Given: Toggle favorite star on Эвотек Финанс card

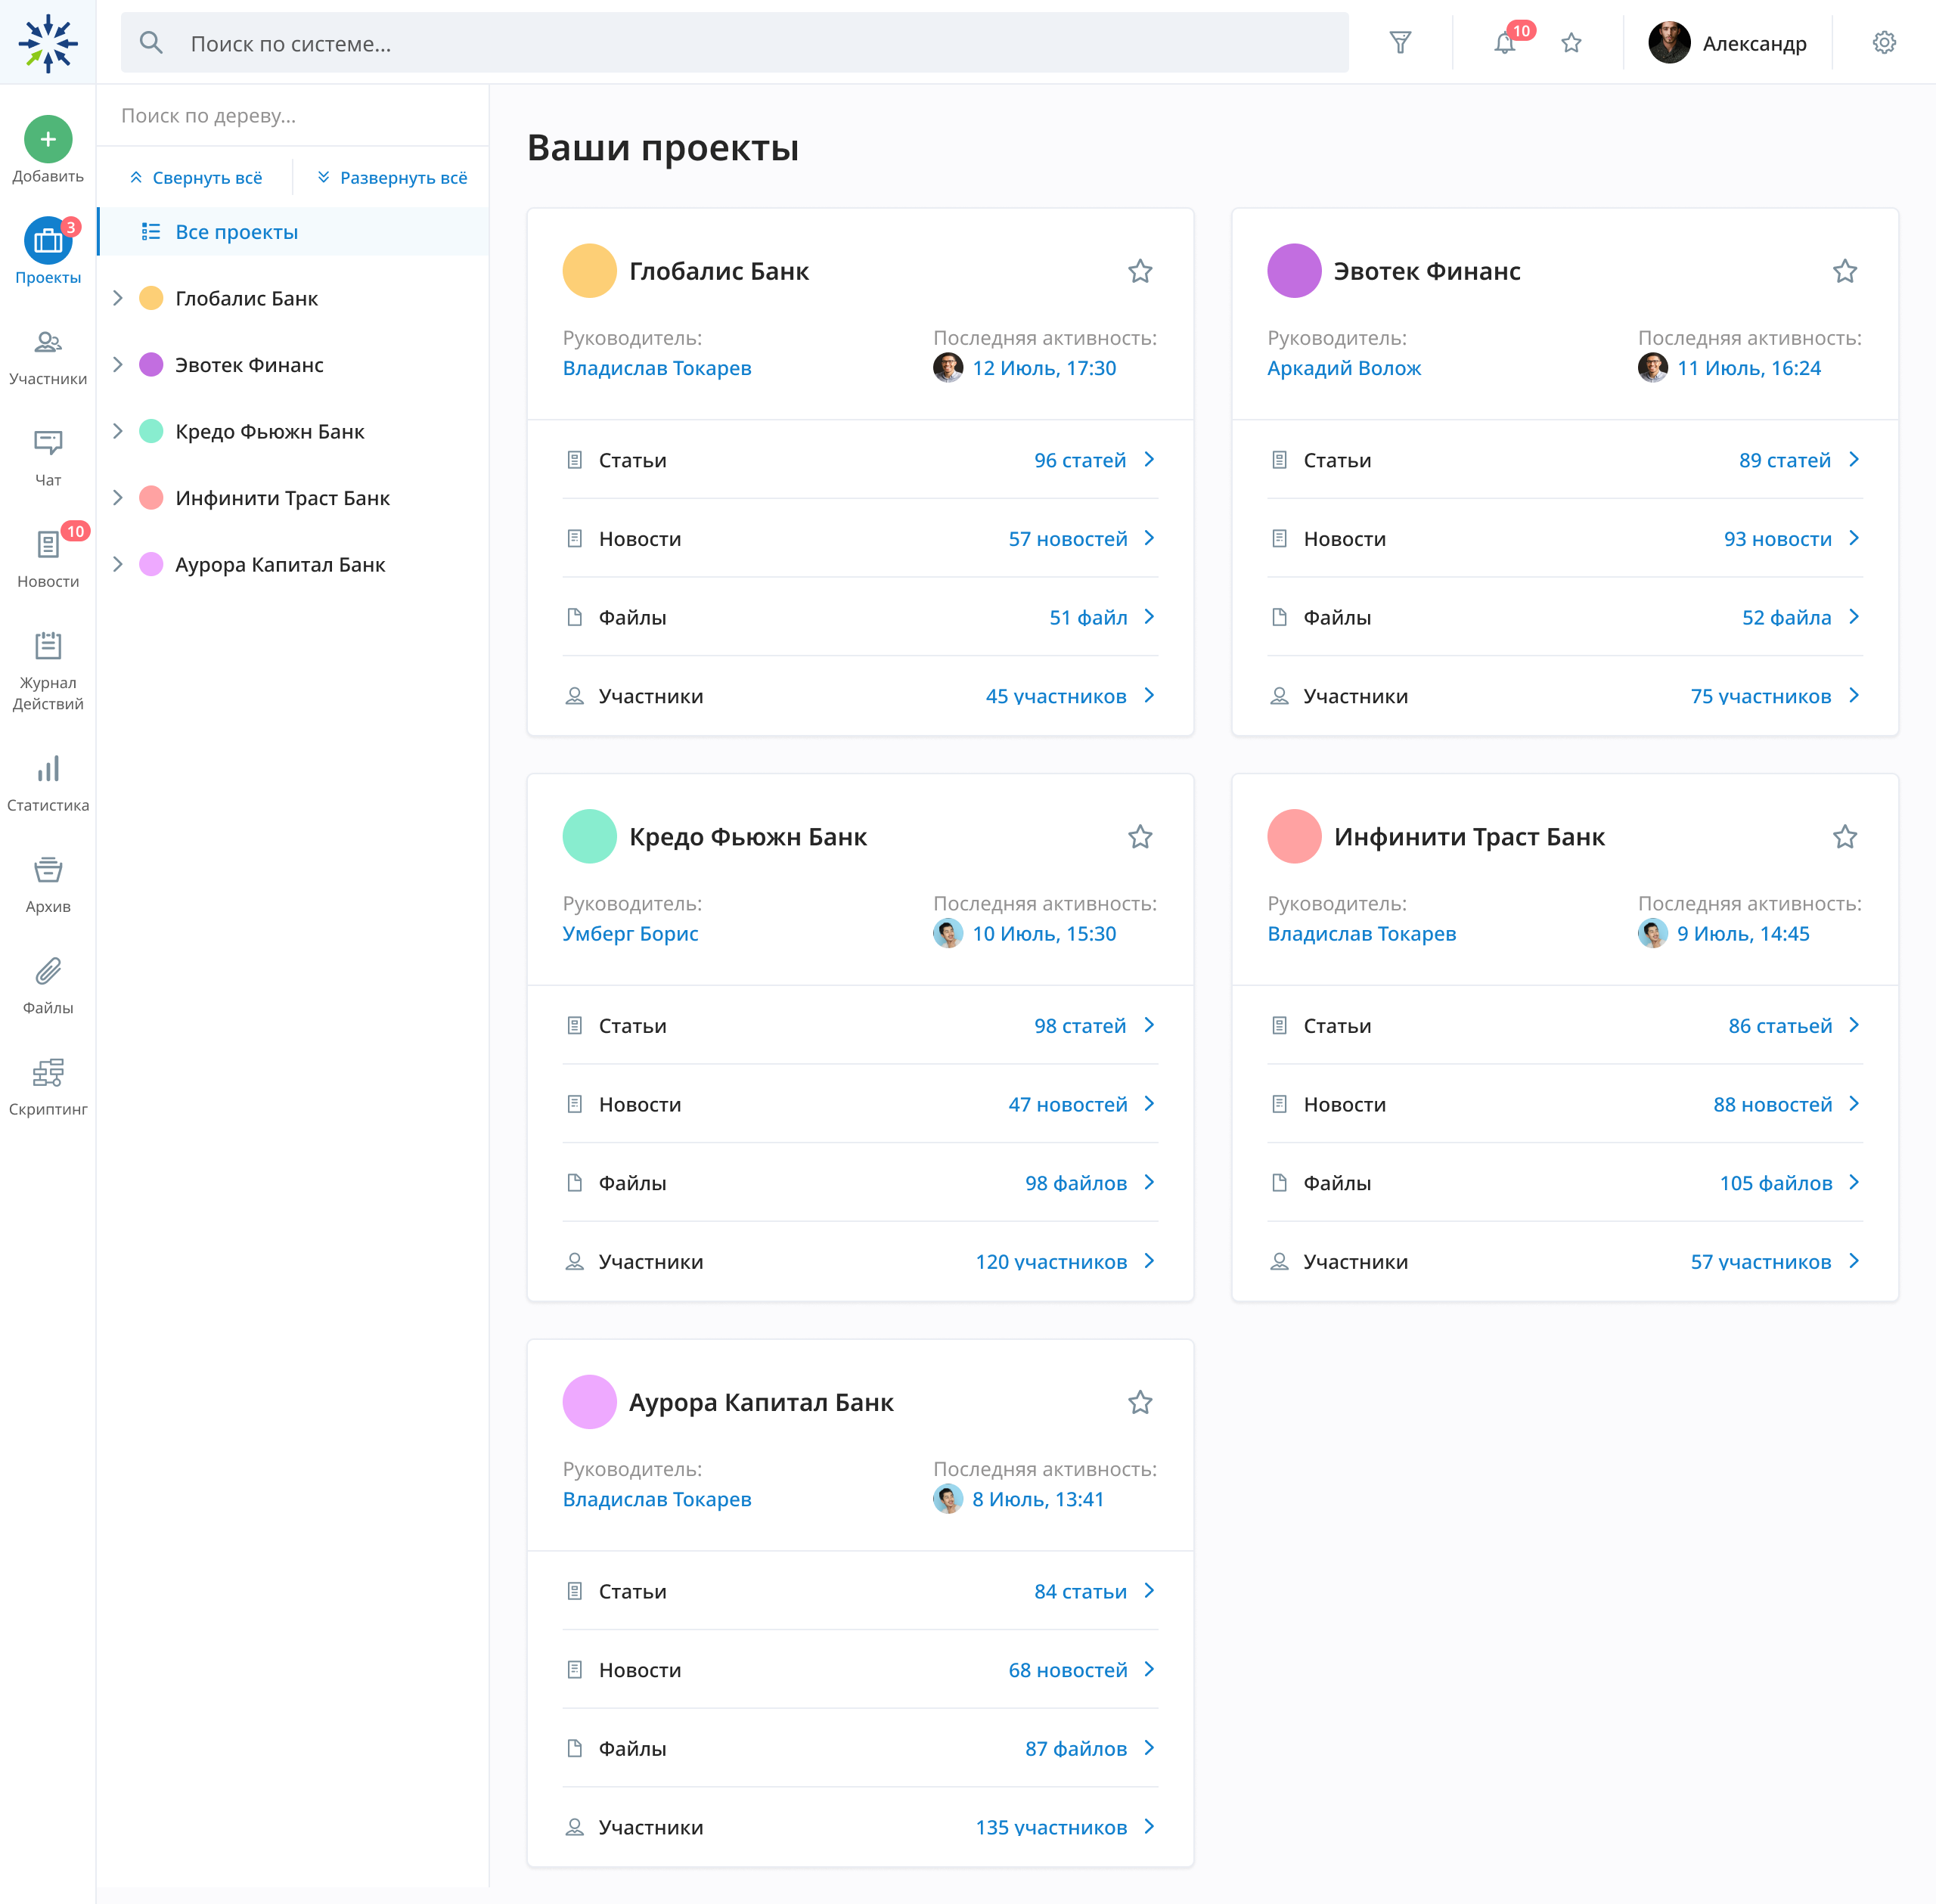Looking at the screenshot, I should pyautogui.click(x=1844, y=271).
